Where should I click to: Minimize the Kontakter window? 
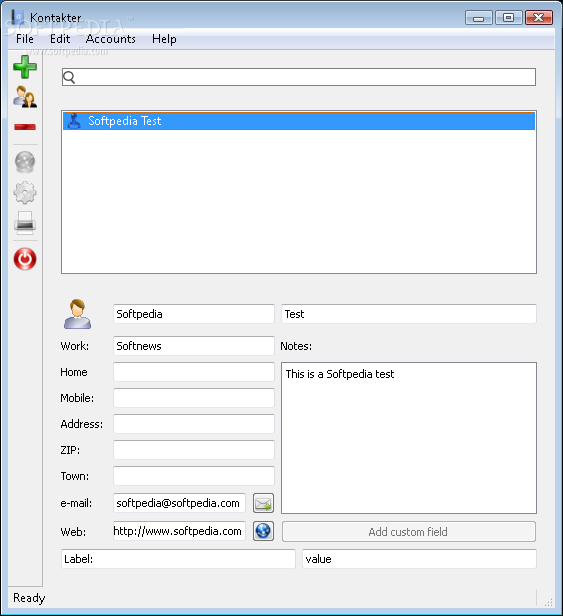(479, 18)
